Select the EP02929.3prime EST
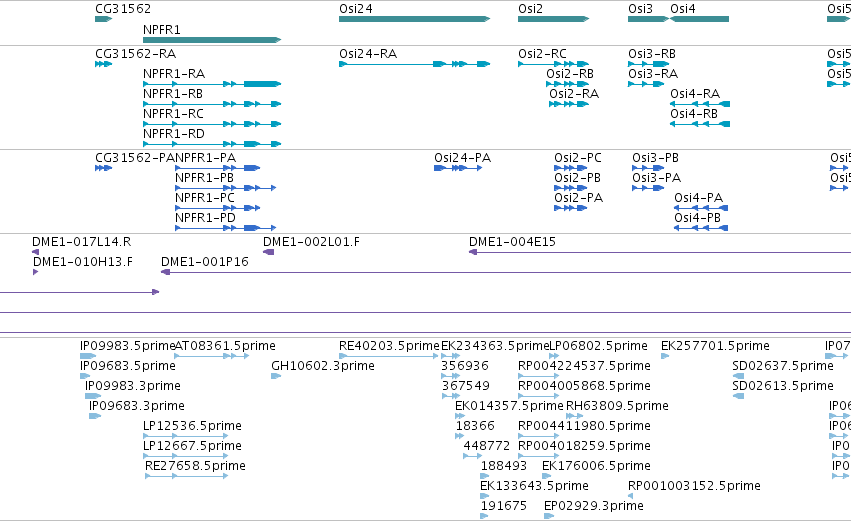Screen dimensions: 851x521 tap(549, 516)
